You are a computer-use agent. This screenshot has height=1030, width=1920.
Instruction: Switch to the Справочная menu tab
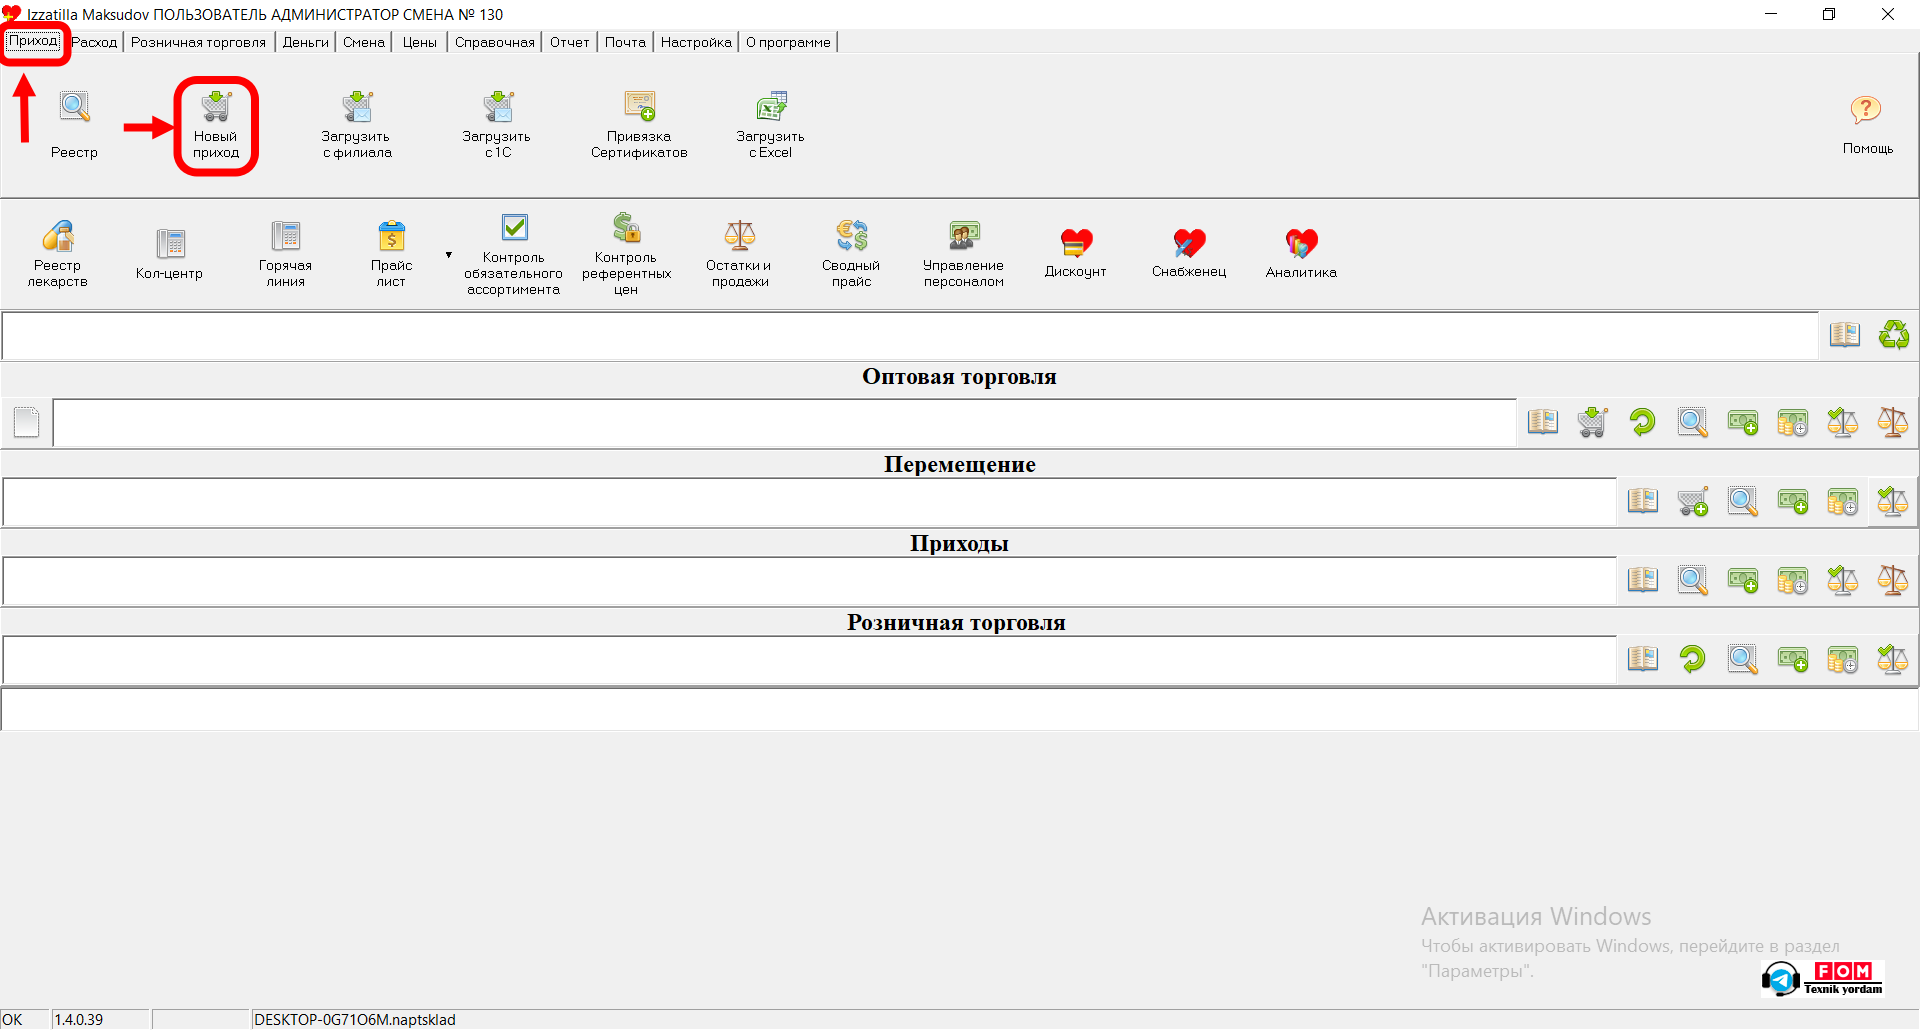pyautogui.click(x=494, y=42)
